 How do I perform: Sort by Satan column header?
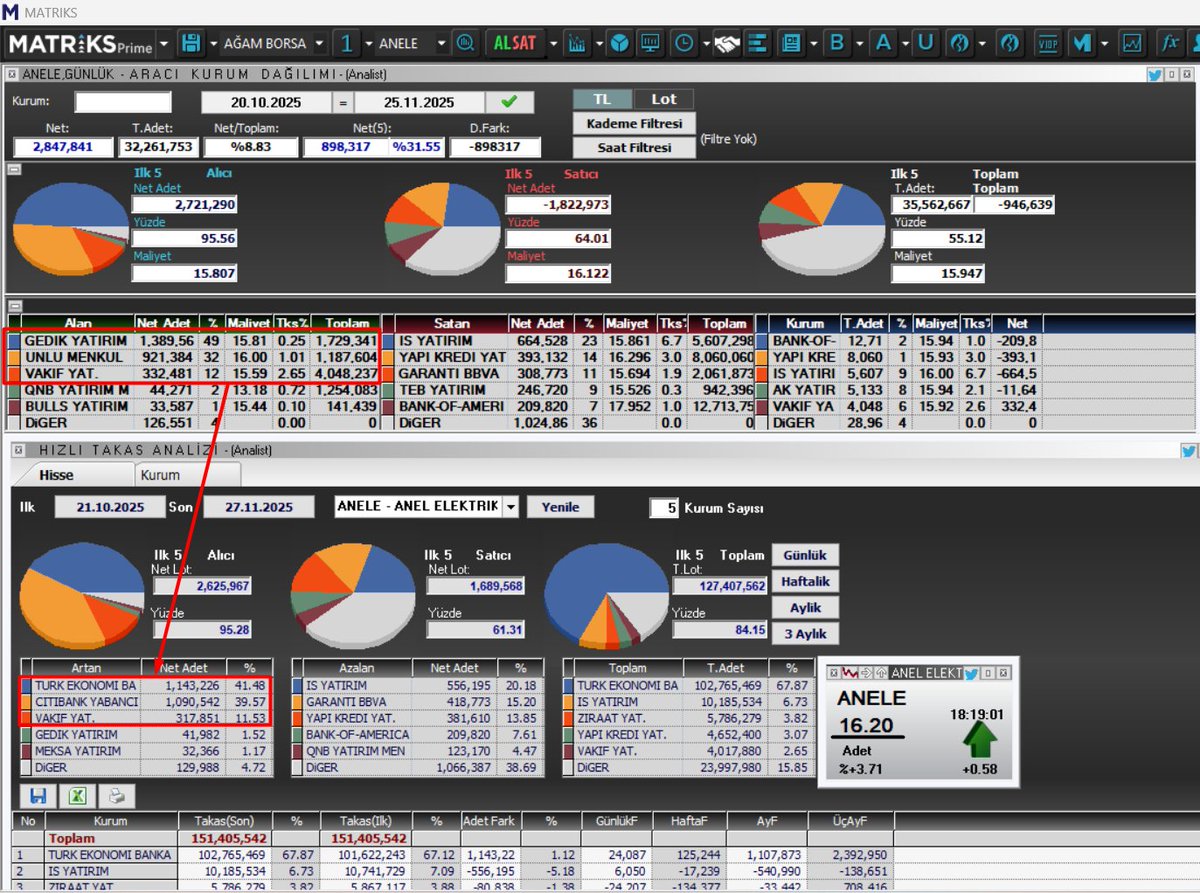coord(452,323)
